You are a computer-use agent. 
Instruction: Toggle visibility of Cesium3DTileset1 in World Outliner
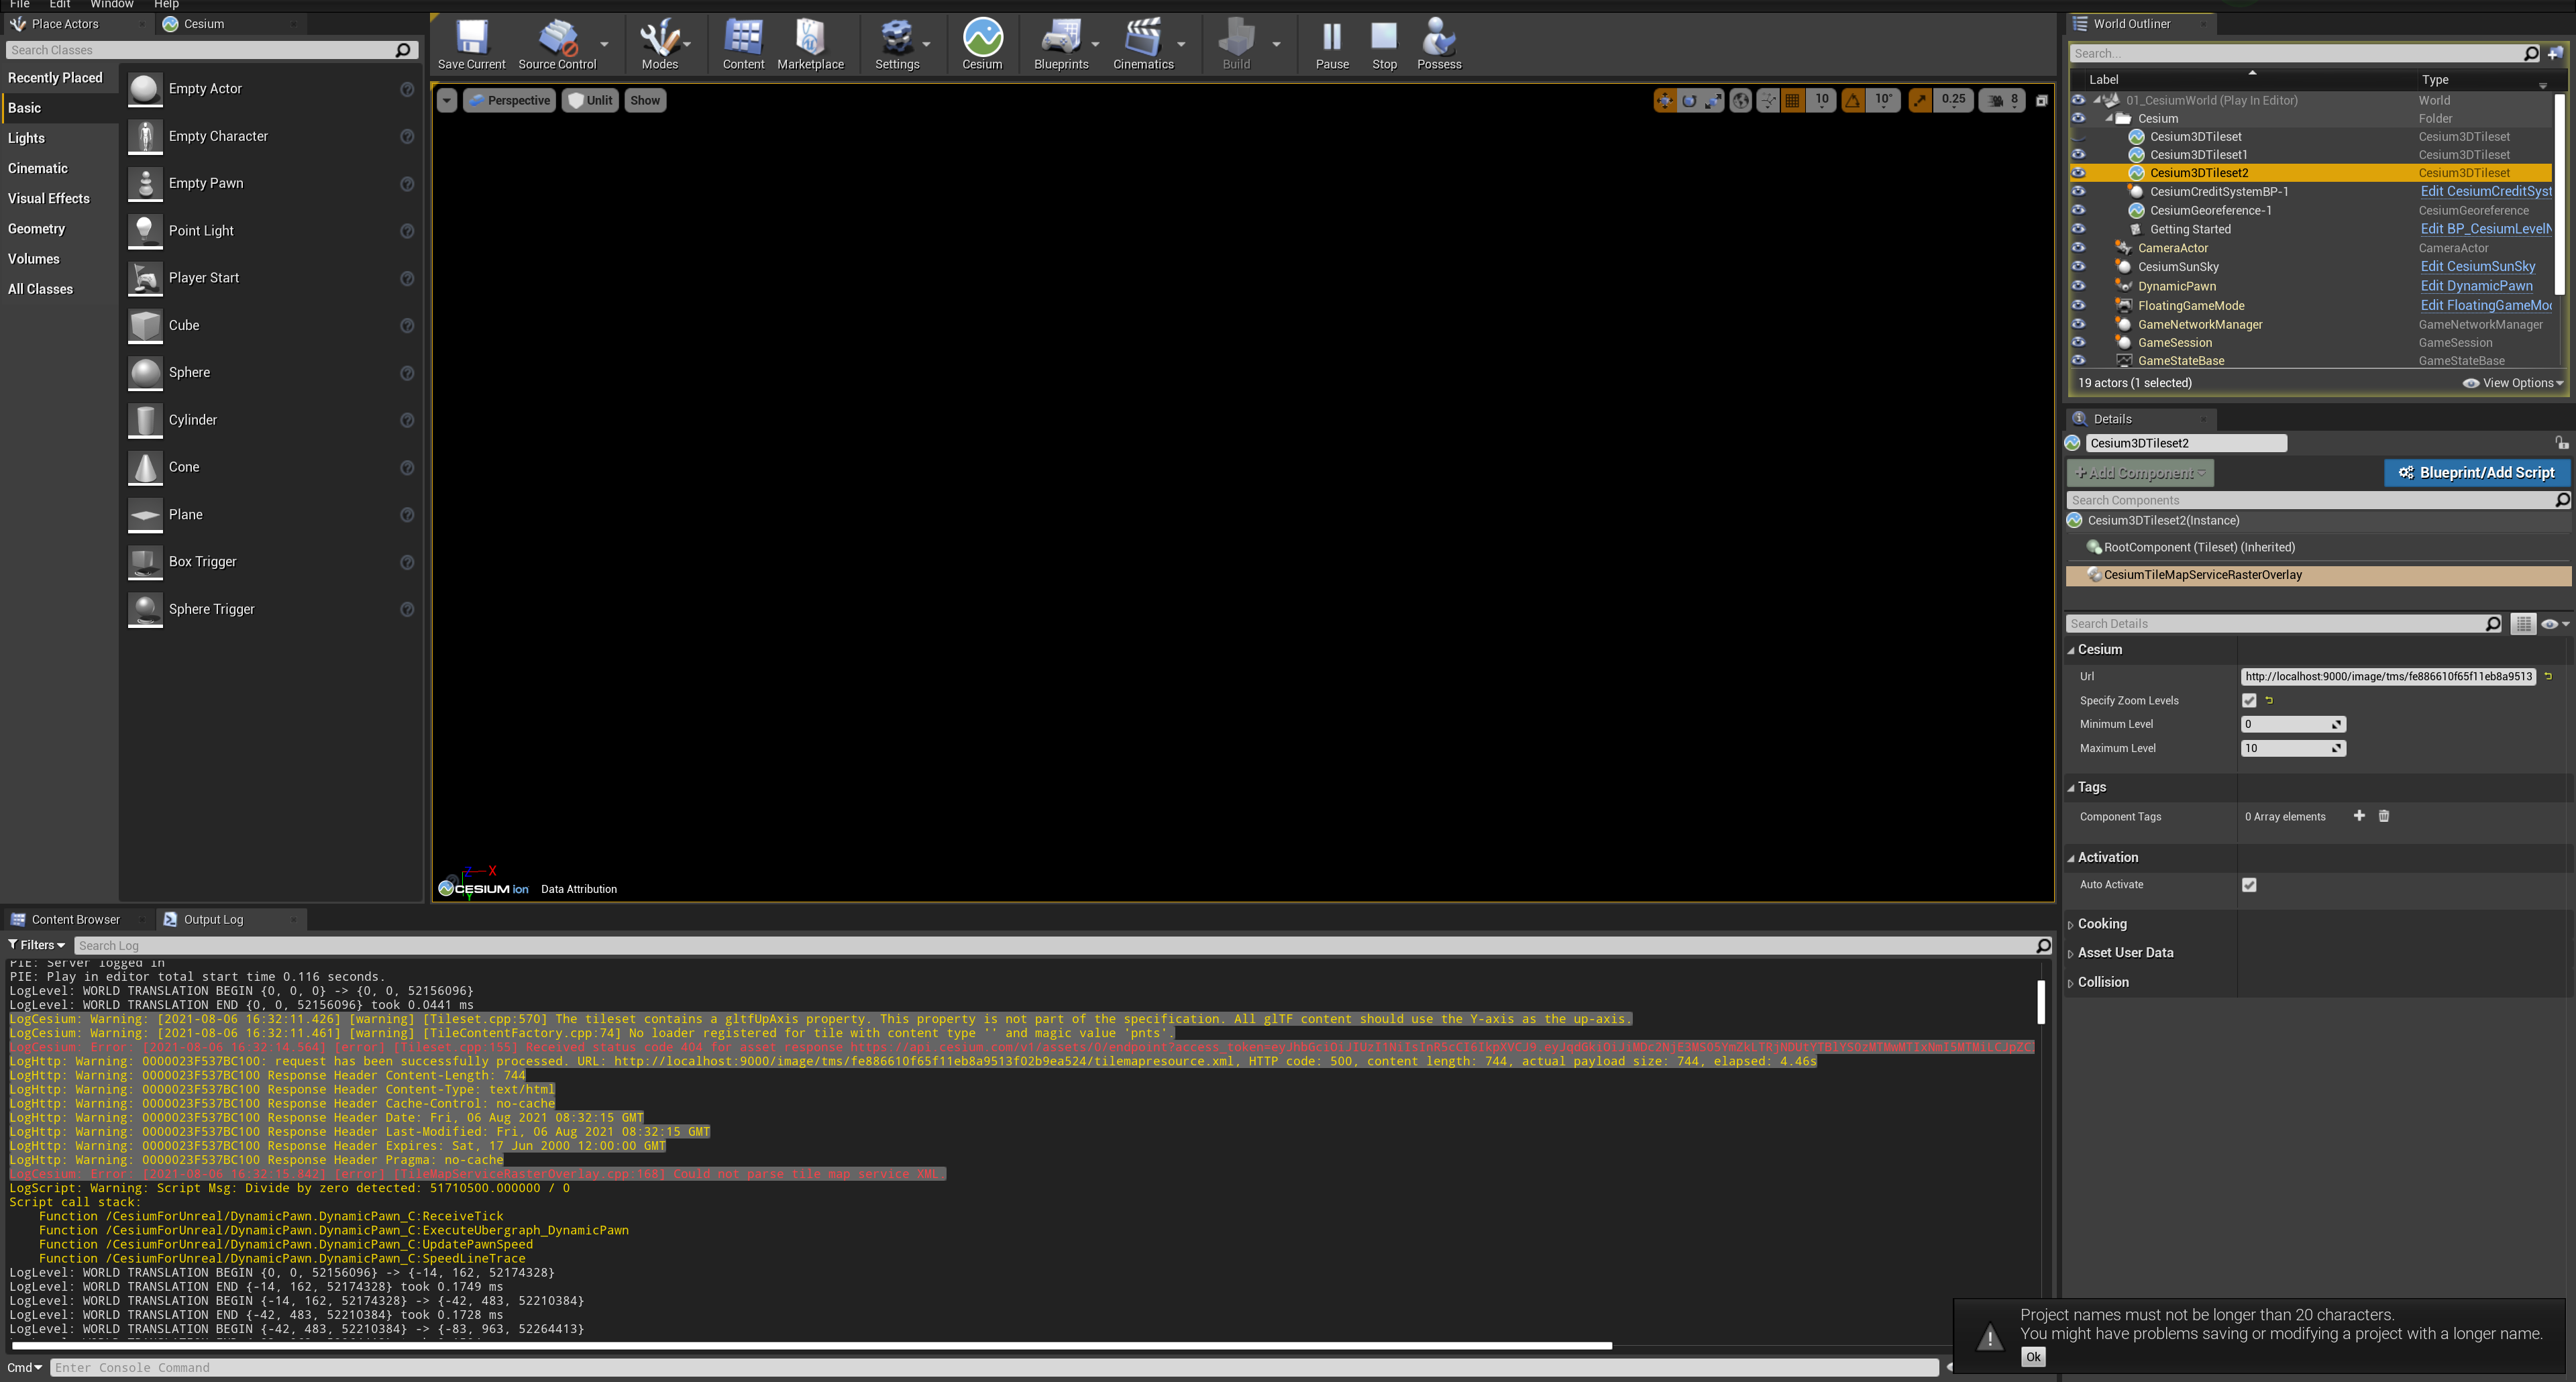click(2080, 154)
